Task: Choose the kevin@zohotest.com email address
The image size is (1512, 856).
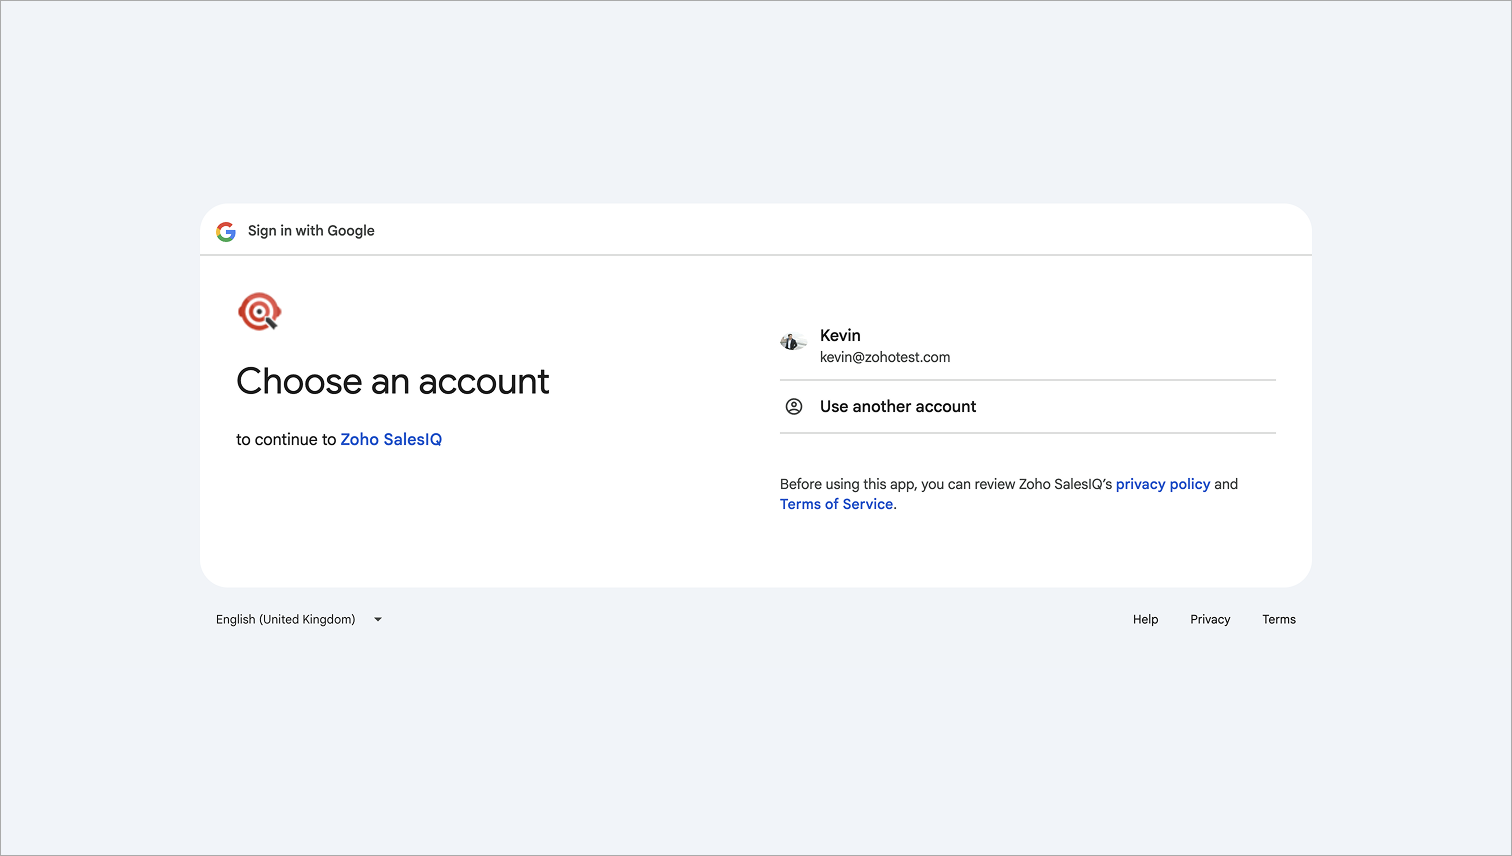Action: tap(885, 357)
